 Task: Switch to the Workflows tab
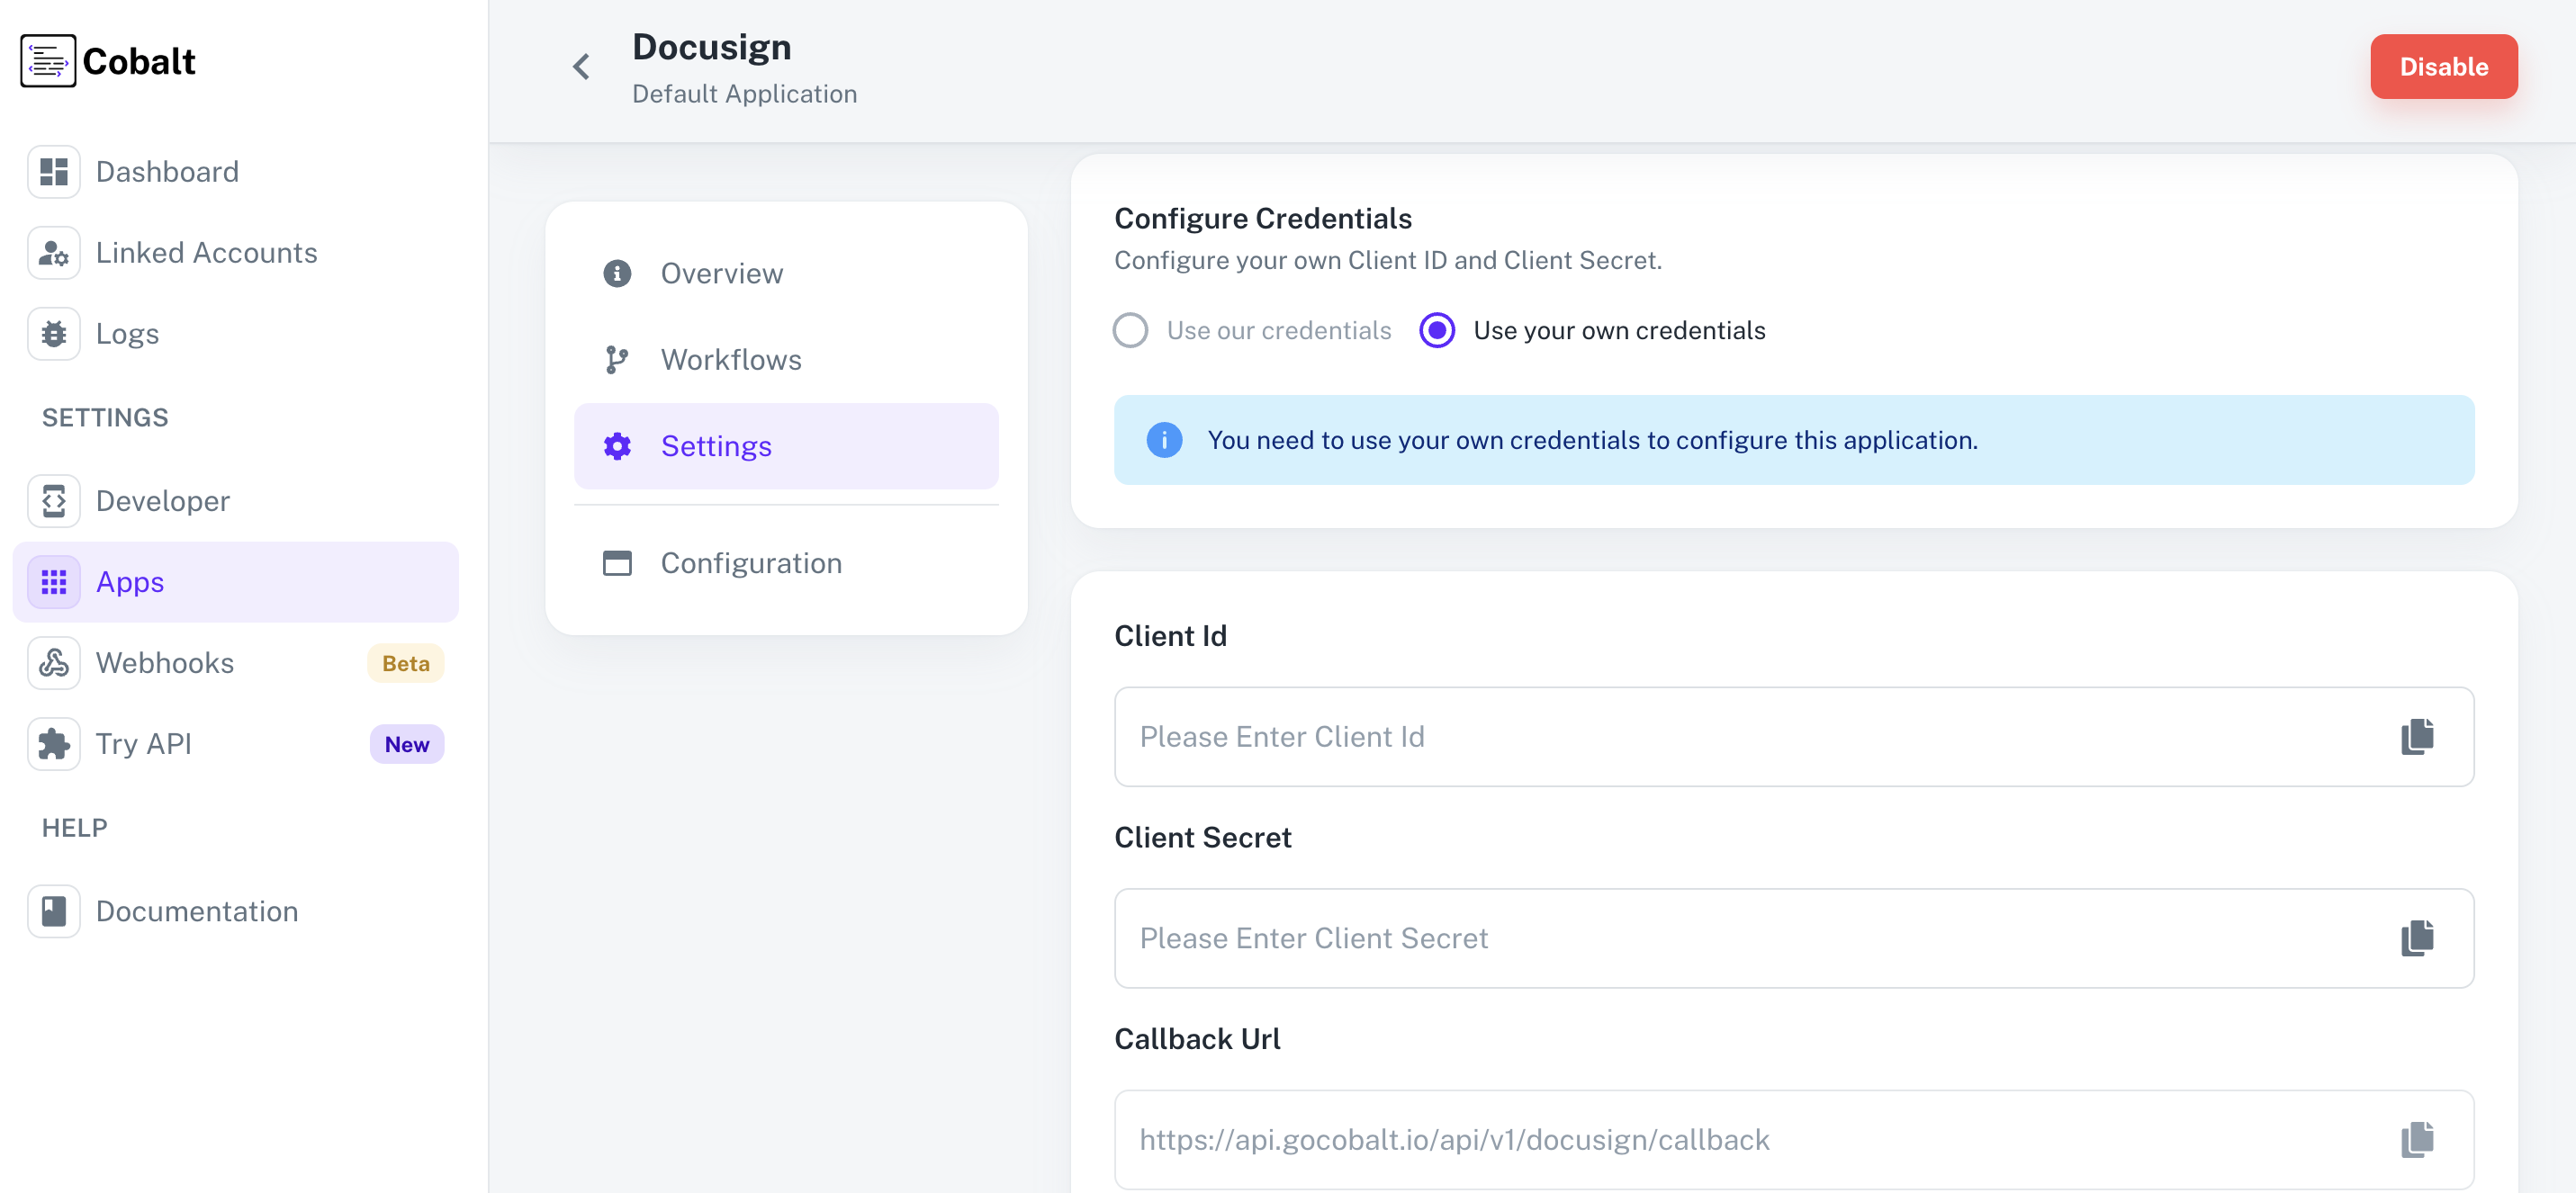point(731,359)
